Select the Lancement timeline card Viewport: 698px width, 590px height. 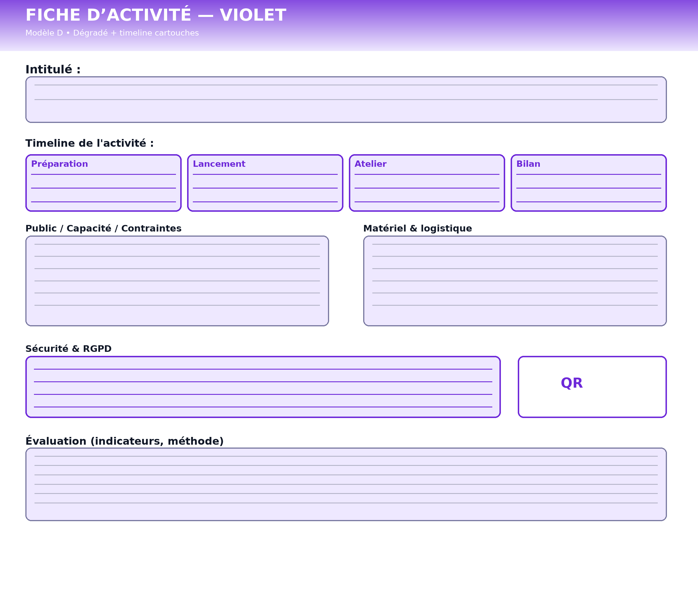(x=265, y=183)
